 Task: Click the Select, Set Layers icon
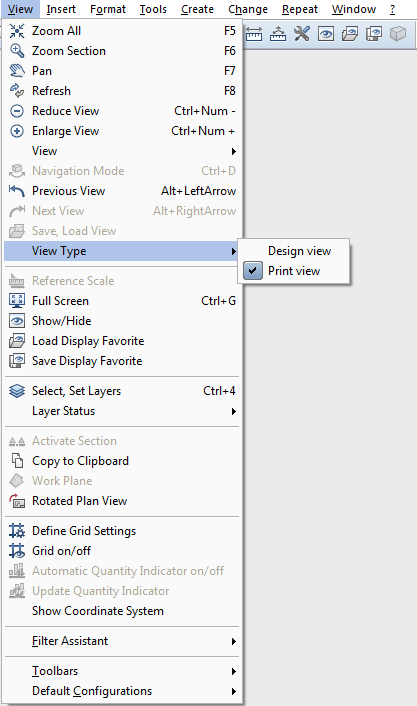[17, 391]
